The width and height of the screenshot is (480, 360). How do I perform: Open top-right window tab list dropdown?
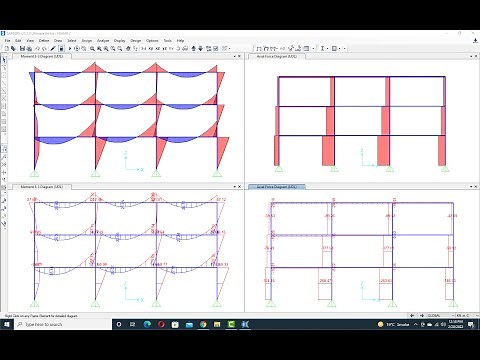click(471, 56)
